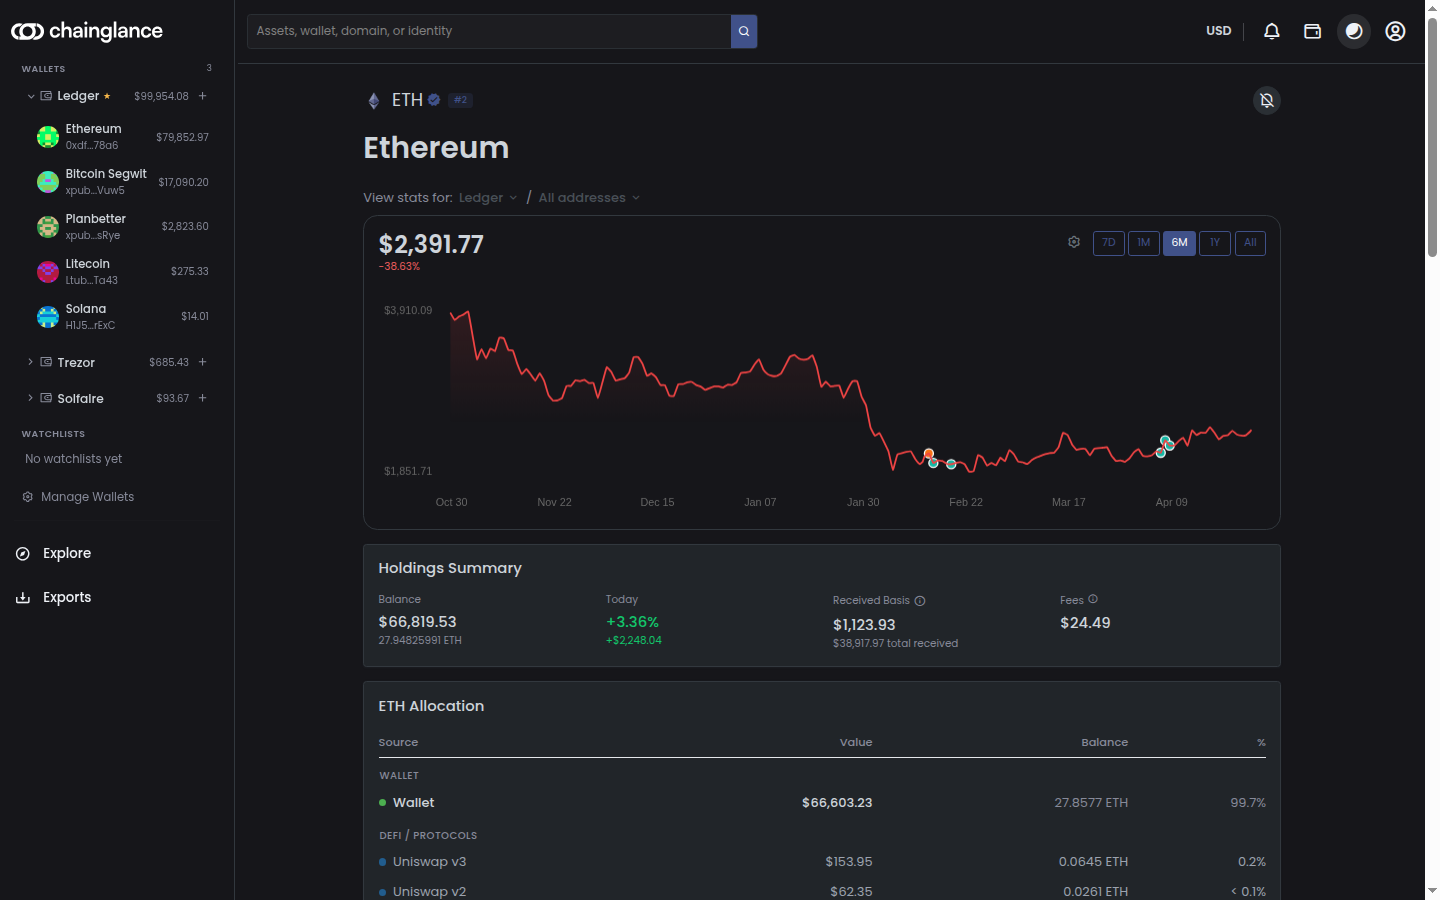Click Received Basis info icon
The width and height of the screenshot is (1440, 900).
(920, 601)
